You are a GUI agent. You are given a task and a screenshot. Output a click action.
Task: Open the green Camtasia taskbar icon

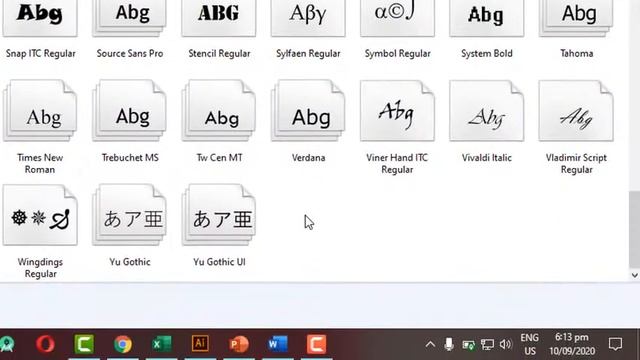coord(84,344)
